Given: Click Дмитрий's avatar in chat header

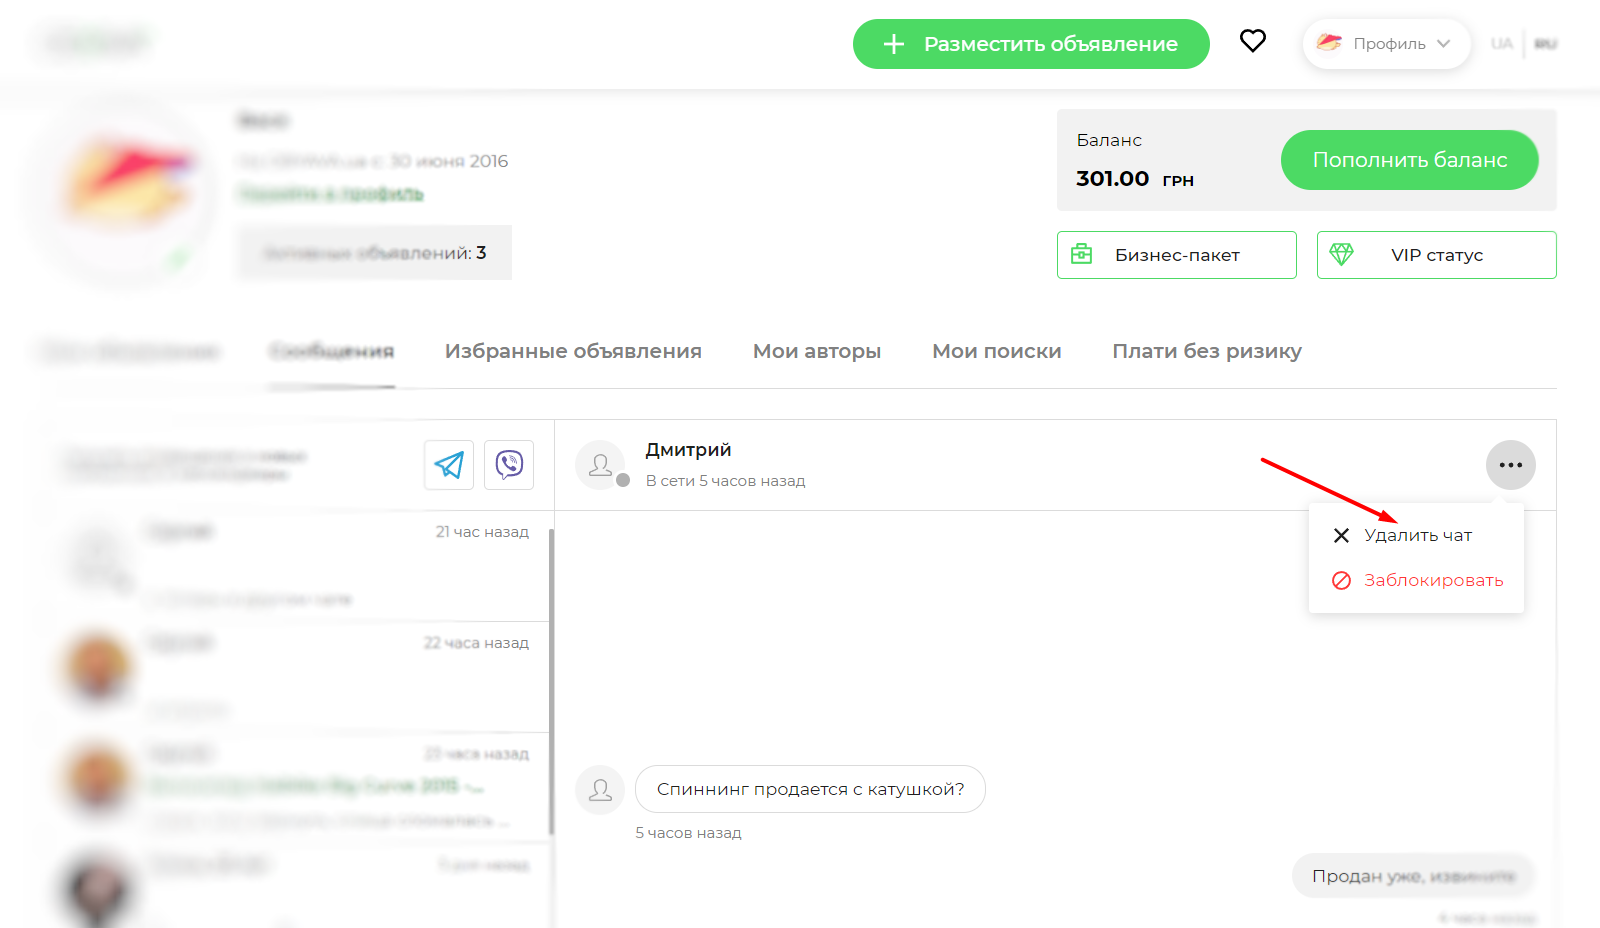Looking at the screenshot, I should click(x=600, y=465).
